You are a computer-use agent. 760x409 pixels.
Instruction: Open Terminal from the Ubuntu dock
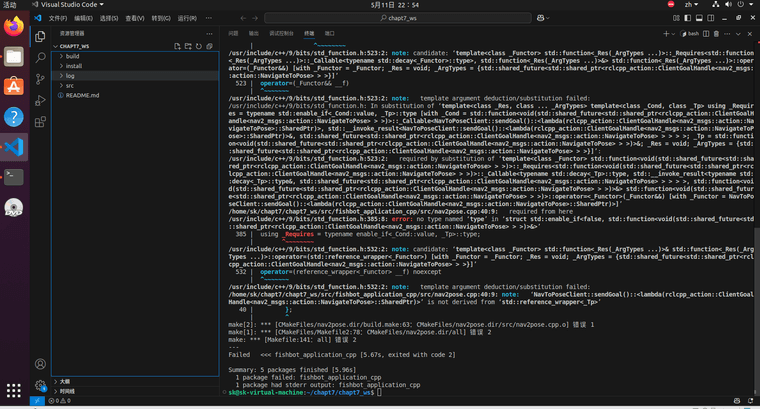click(14, 177)
